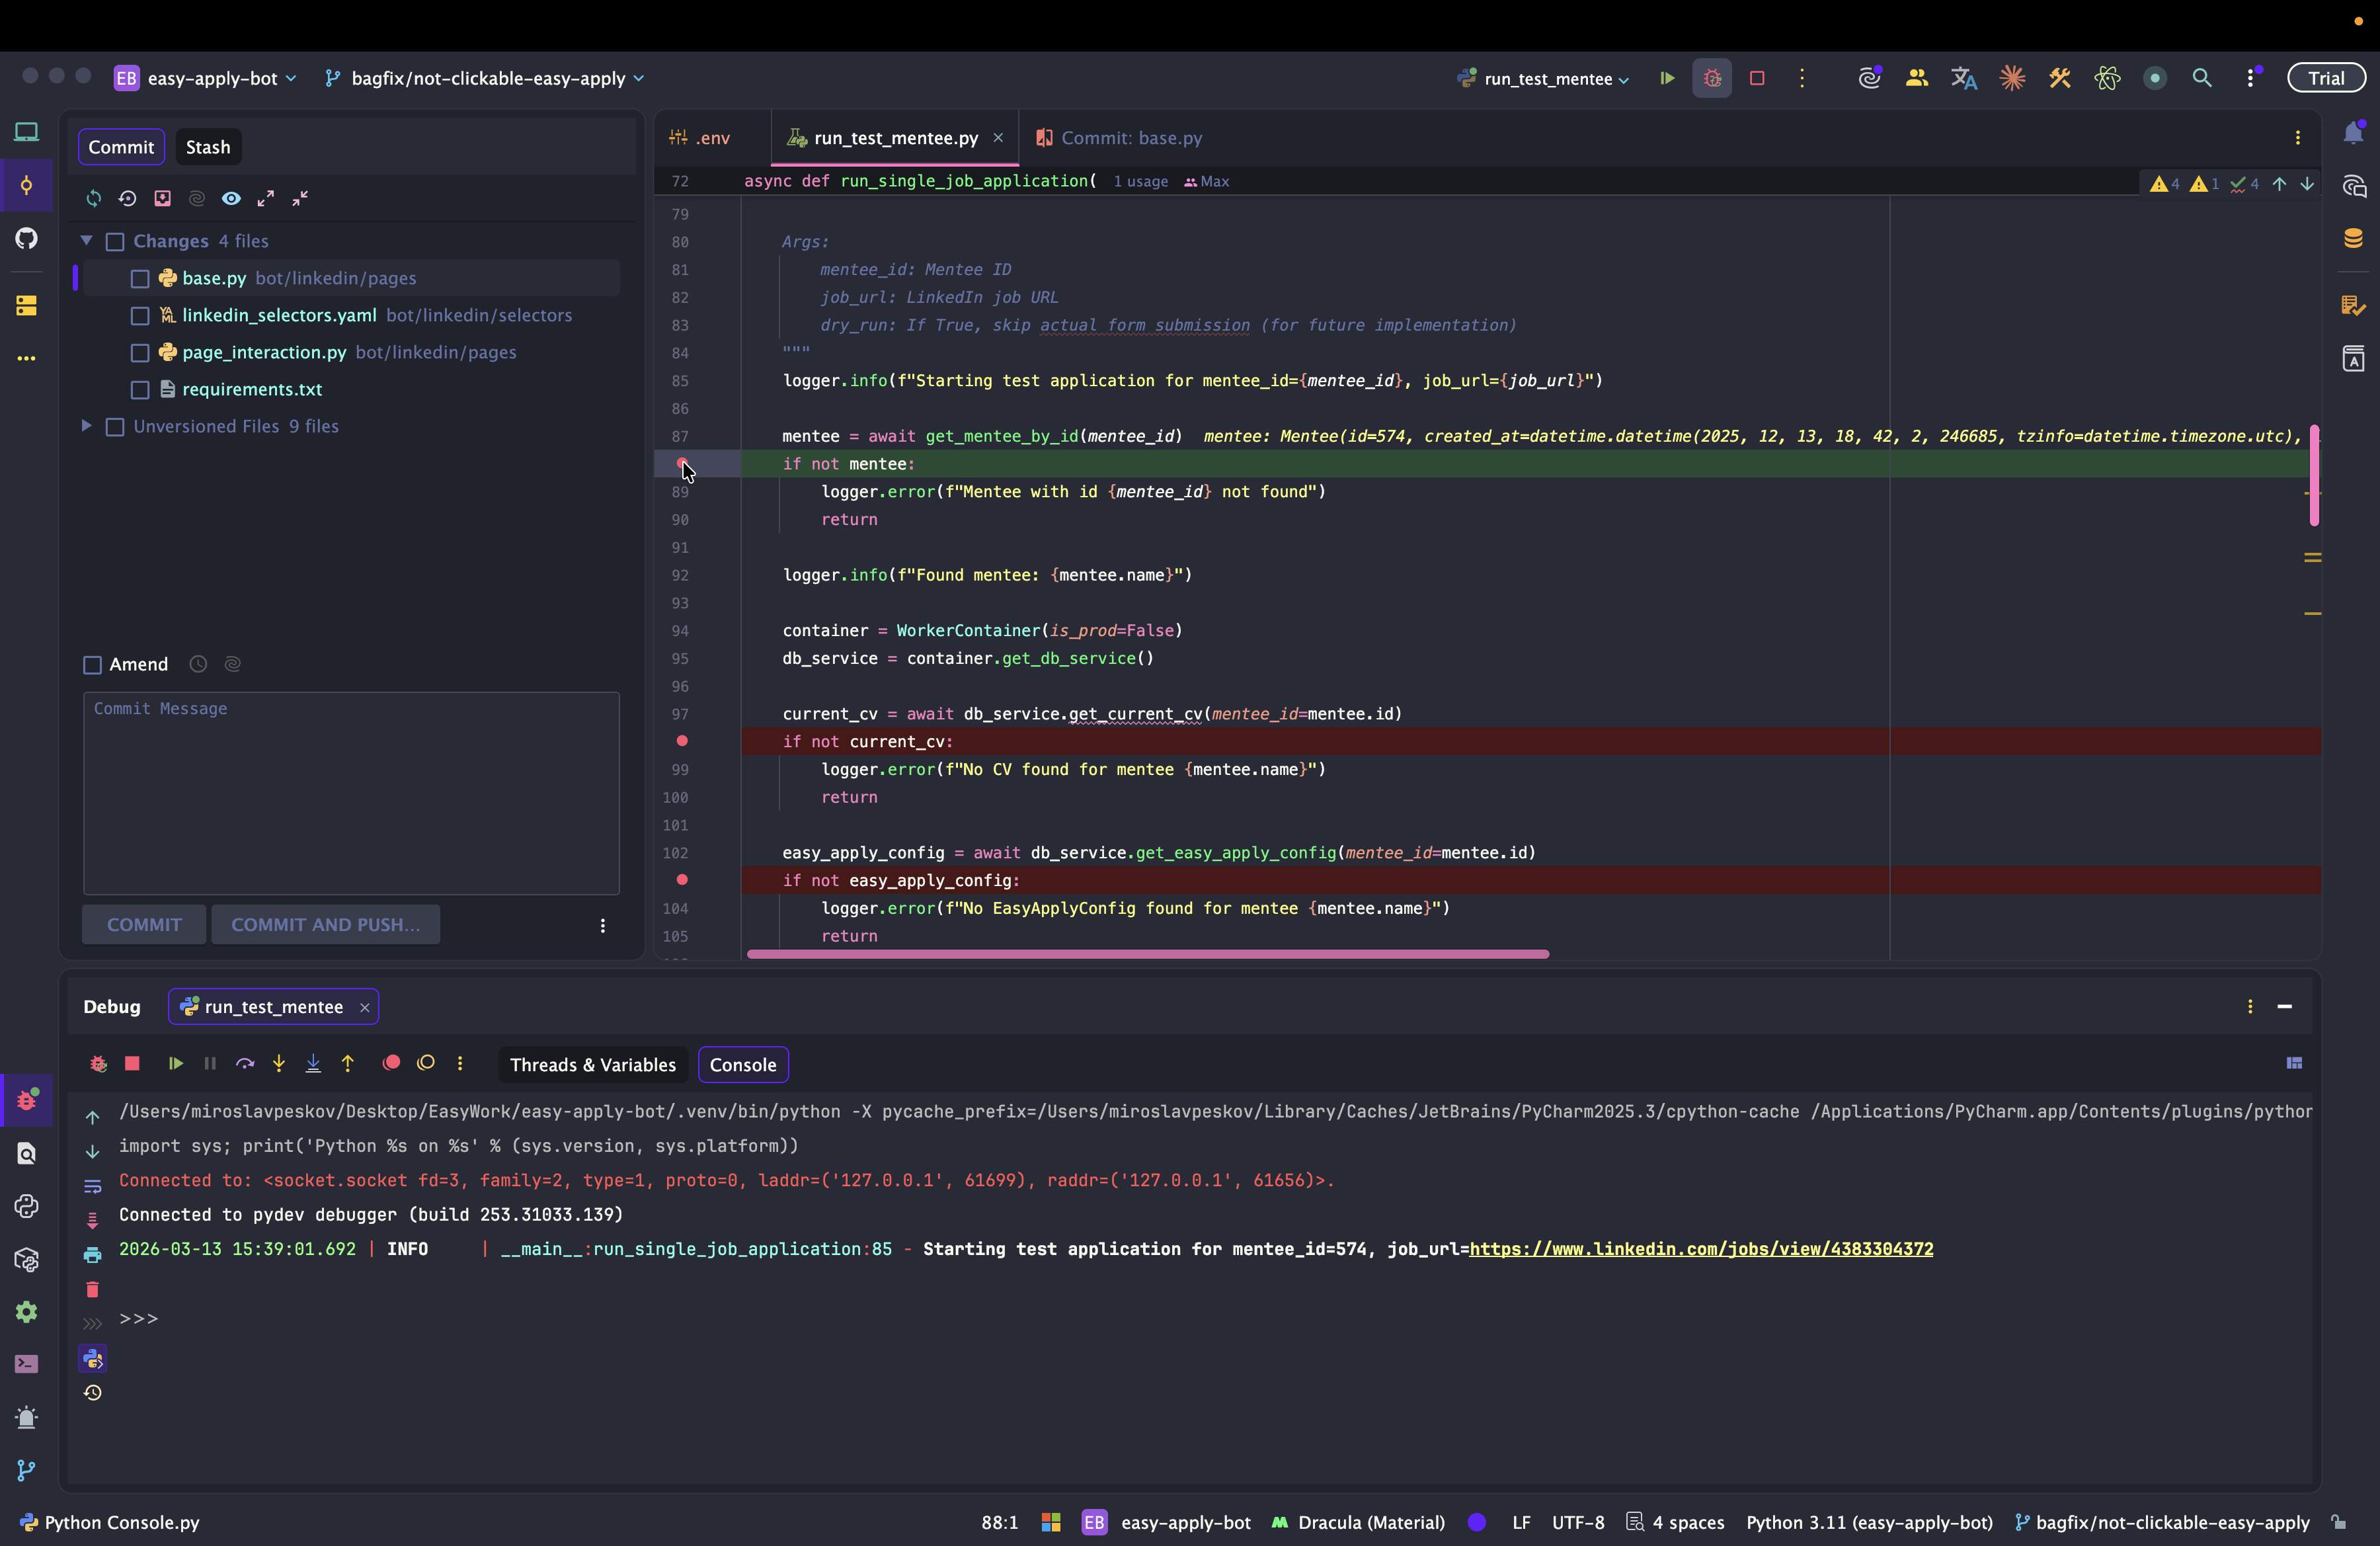
Task: Open the git branch dropdown in header
Action: coord(486,79)
